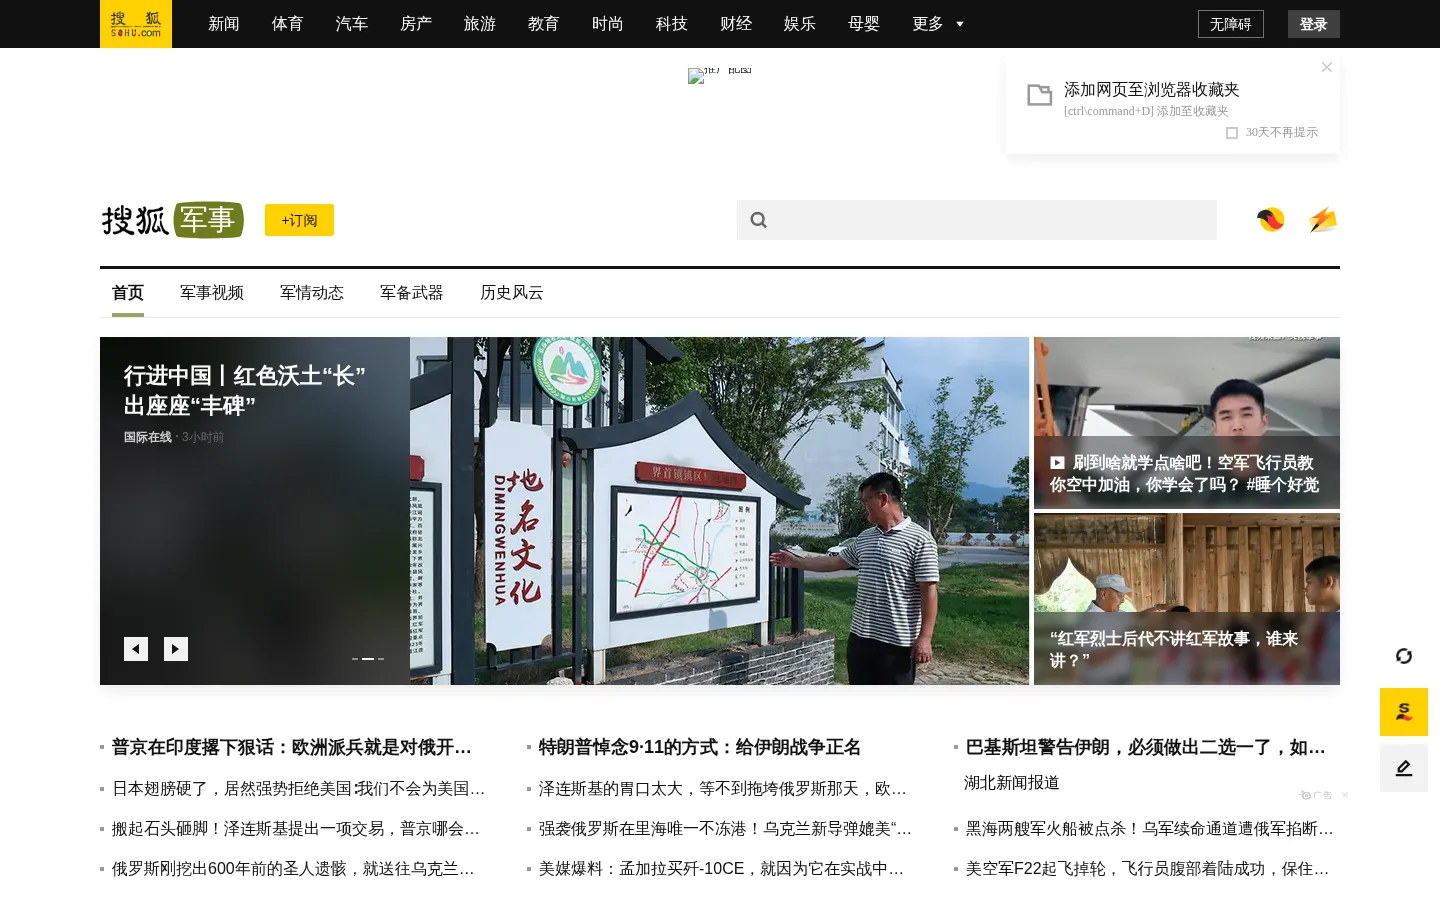Image resolution: width=1440 pixels, height=900 pixels.
Task: Open the 体育 top navigation item
Action: coord(288,24)
